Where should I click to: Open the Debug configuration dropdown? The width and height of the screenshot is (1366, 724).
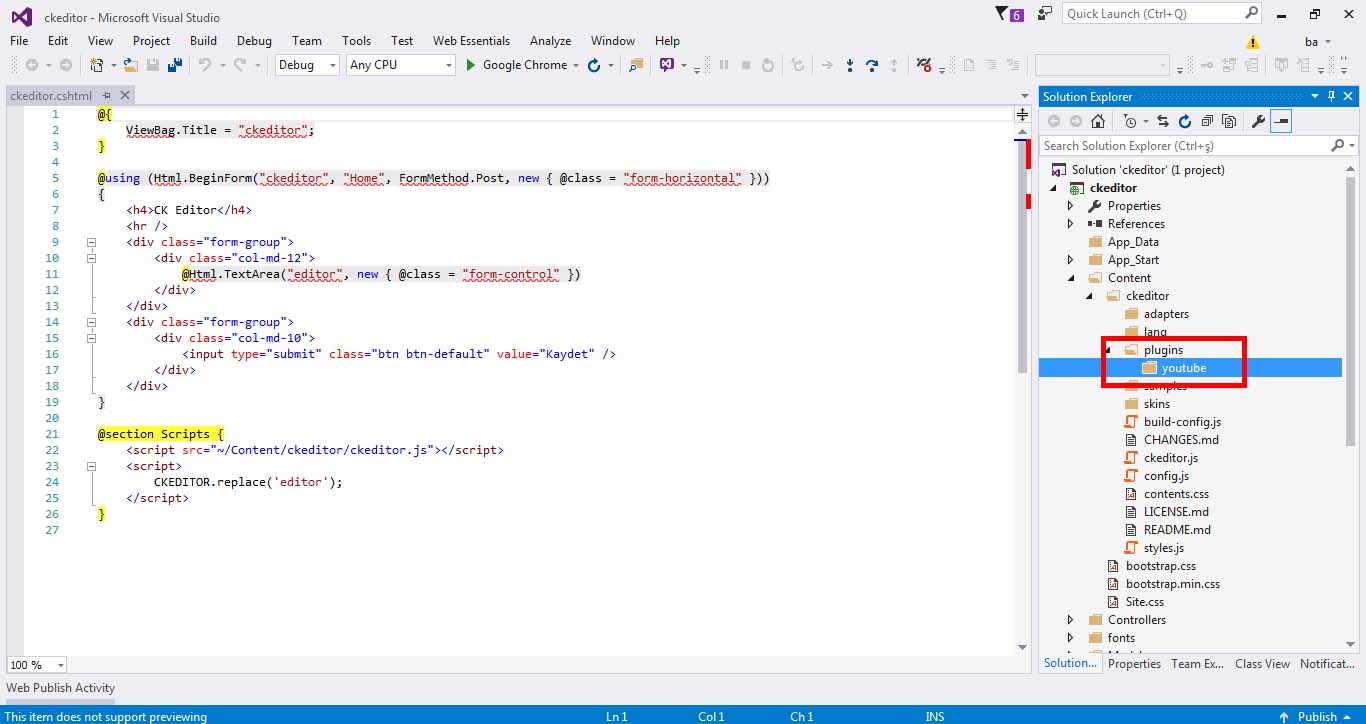pos(308,65)
